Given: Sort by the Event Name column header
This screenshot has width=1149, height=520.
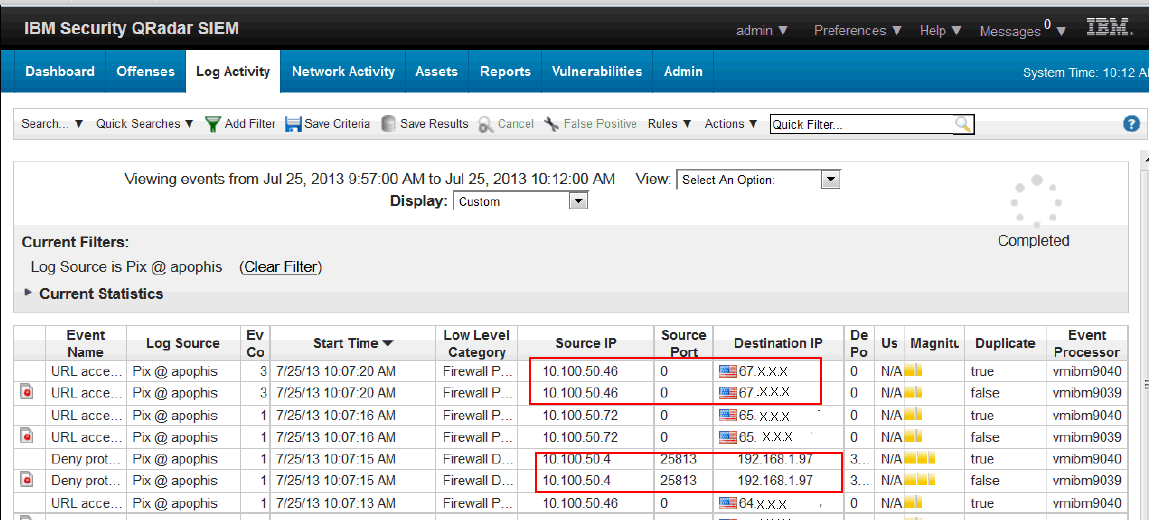Looking at the screenshot, I should [86, 343].
